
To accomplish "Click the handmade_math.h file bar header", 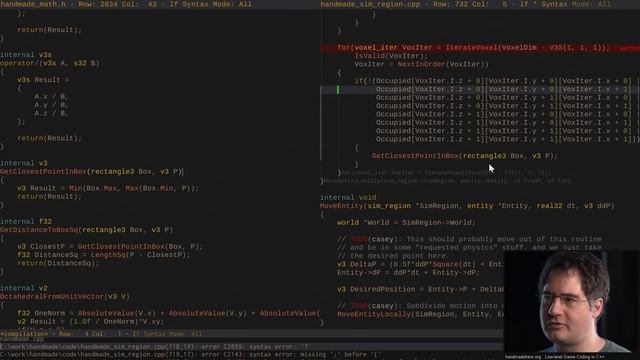I will click(x=159, y=4).
